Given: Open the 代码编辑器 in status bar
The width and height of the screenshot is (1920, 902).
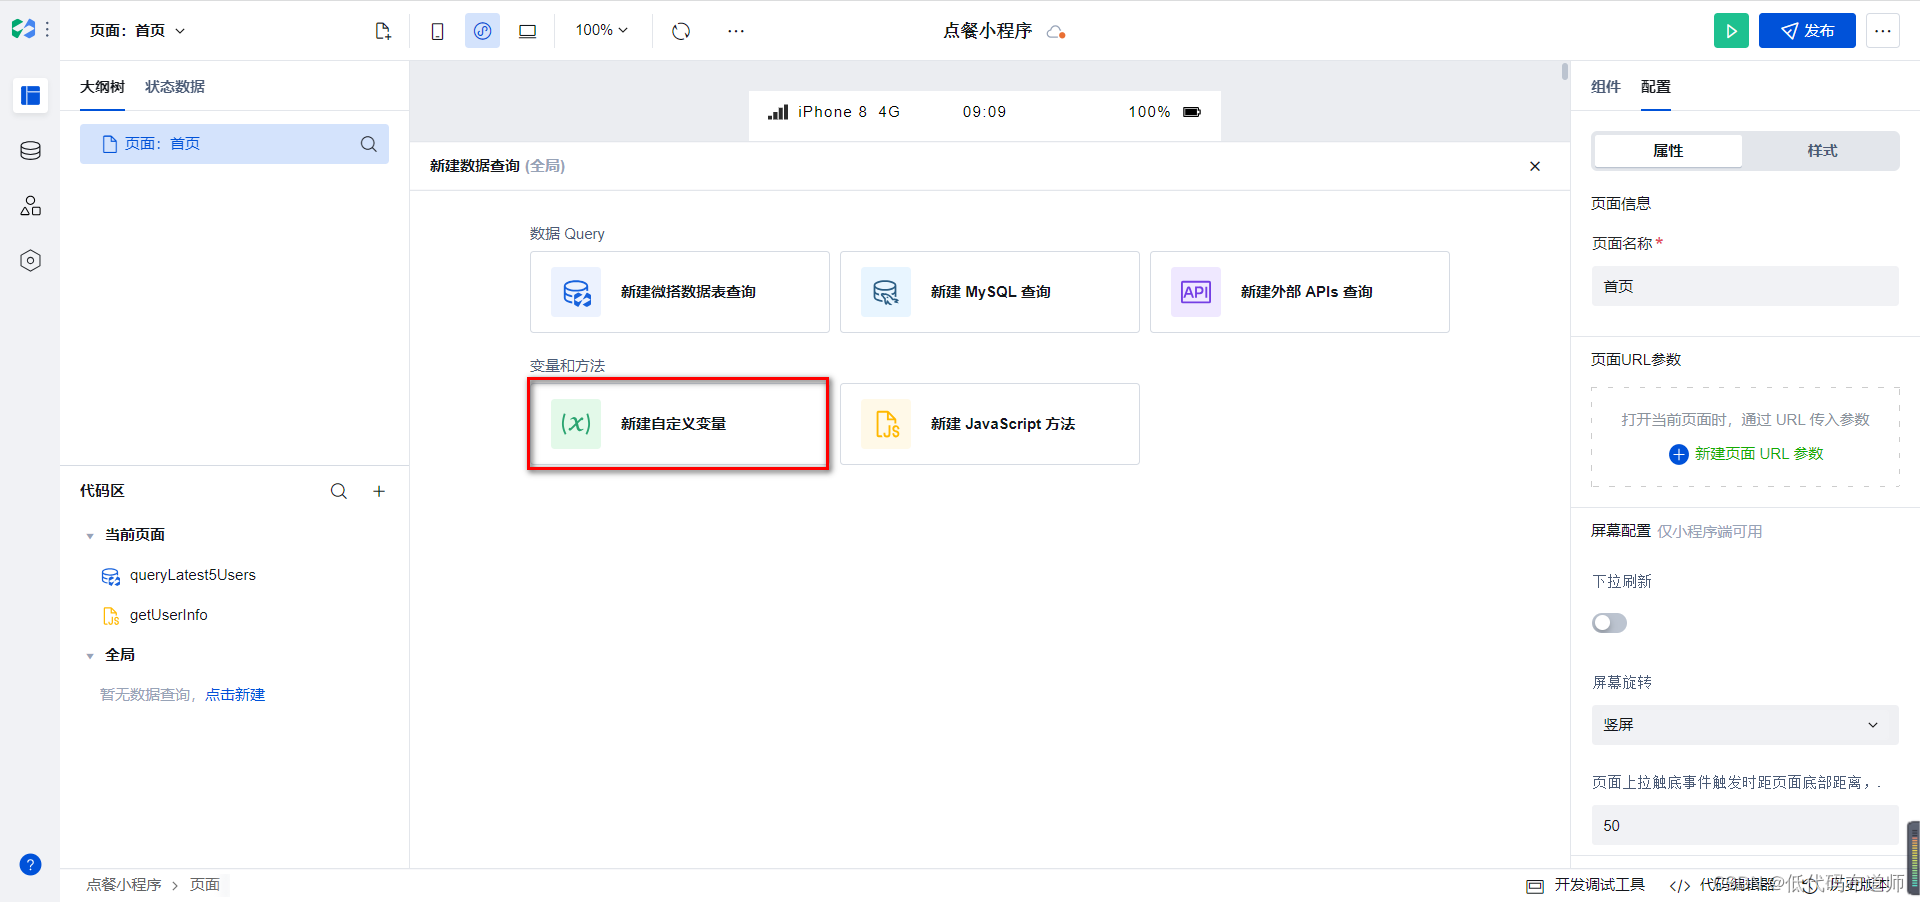Looking at the screenshot, I should tap(1722, 885).
